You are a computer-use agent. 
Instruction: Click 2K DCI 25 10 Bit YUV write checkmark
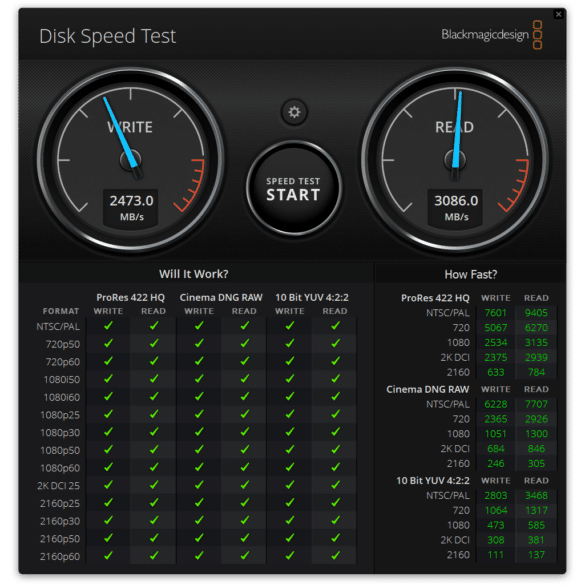(x=290, y=485)
